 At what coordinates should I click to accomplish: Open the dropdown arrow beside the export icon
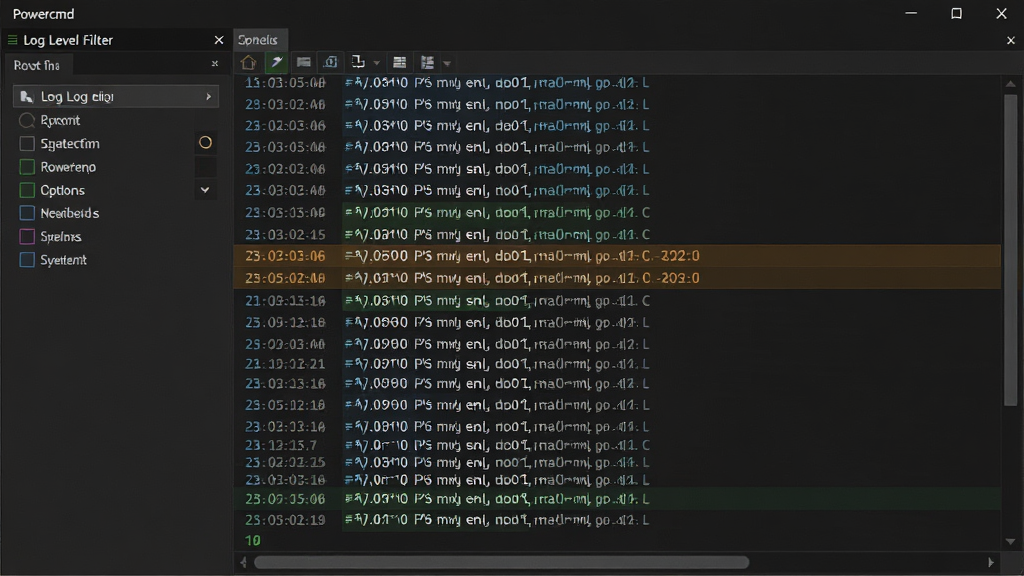(377, 63)
